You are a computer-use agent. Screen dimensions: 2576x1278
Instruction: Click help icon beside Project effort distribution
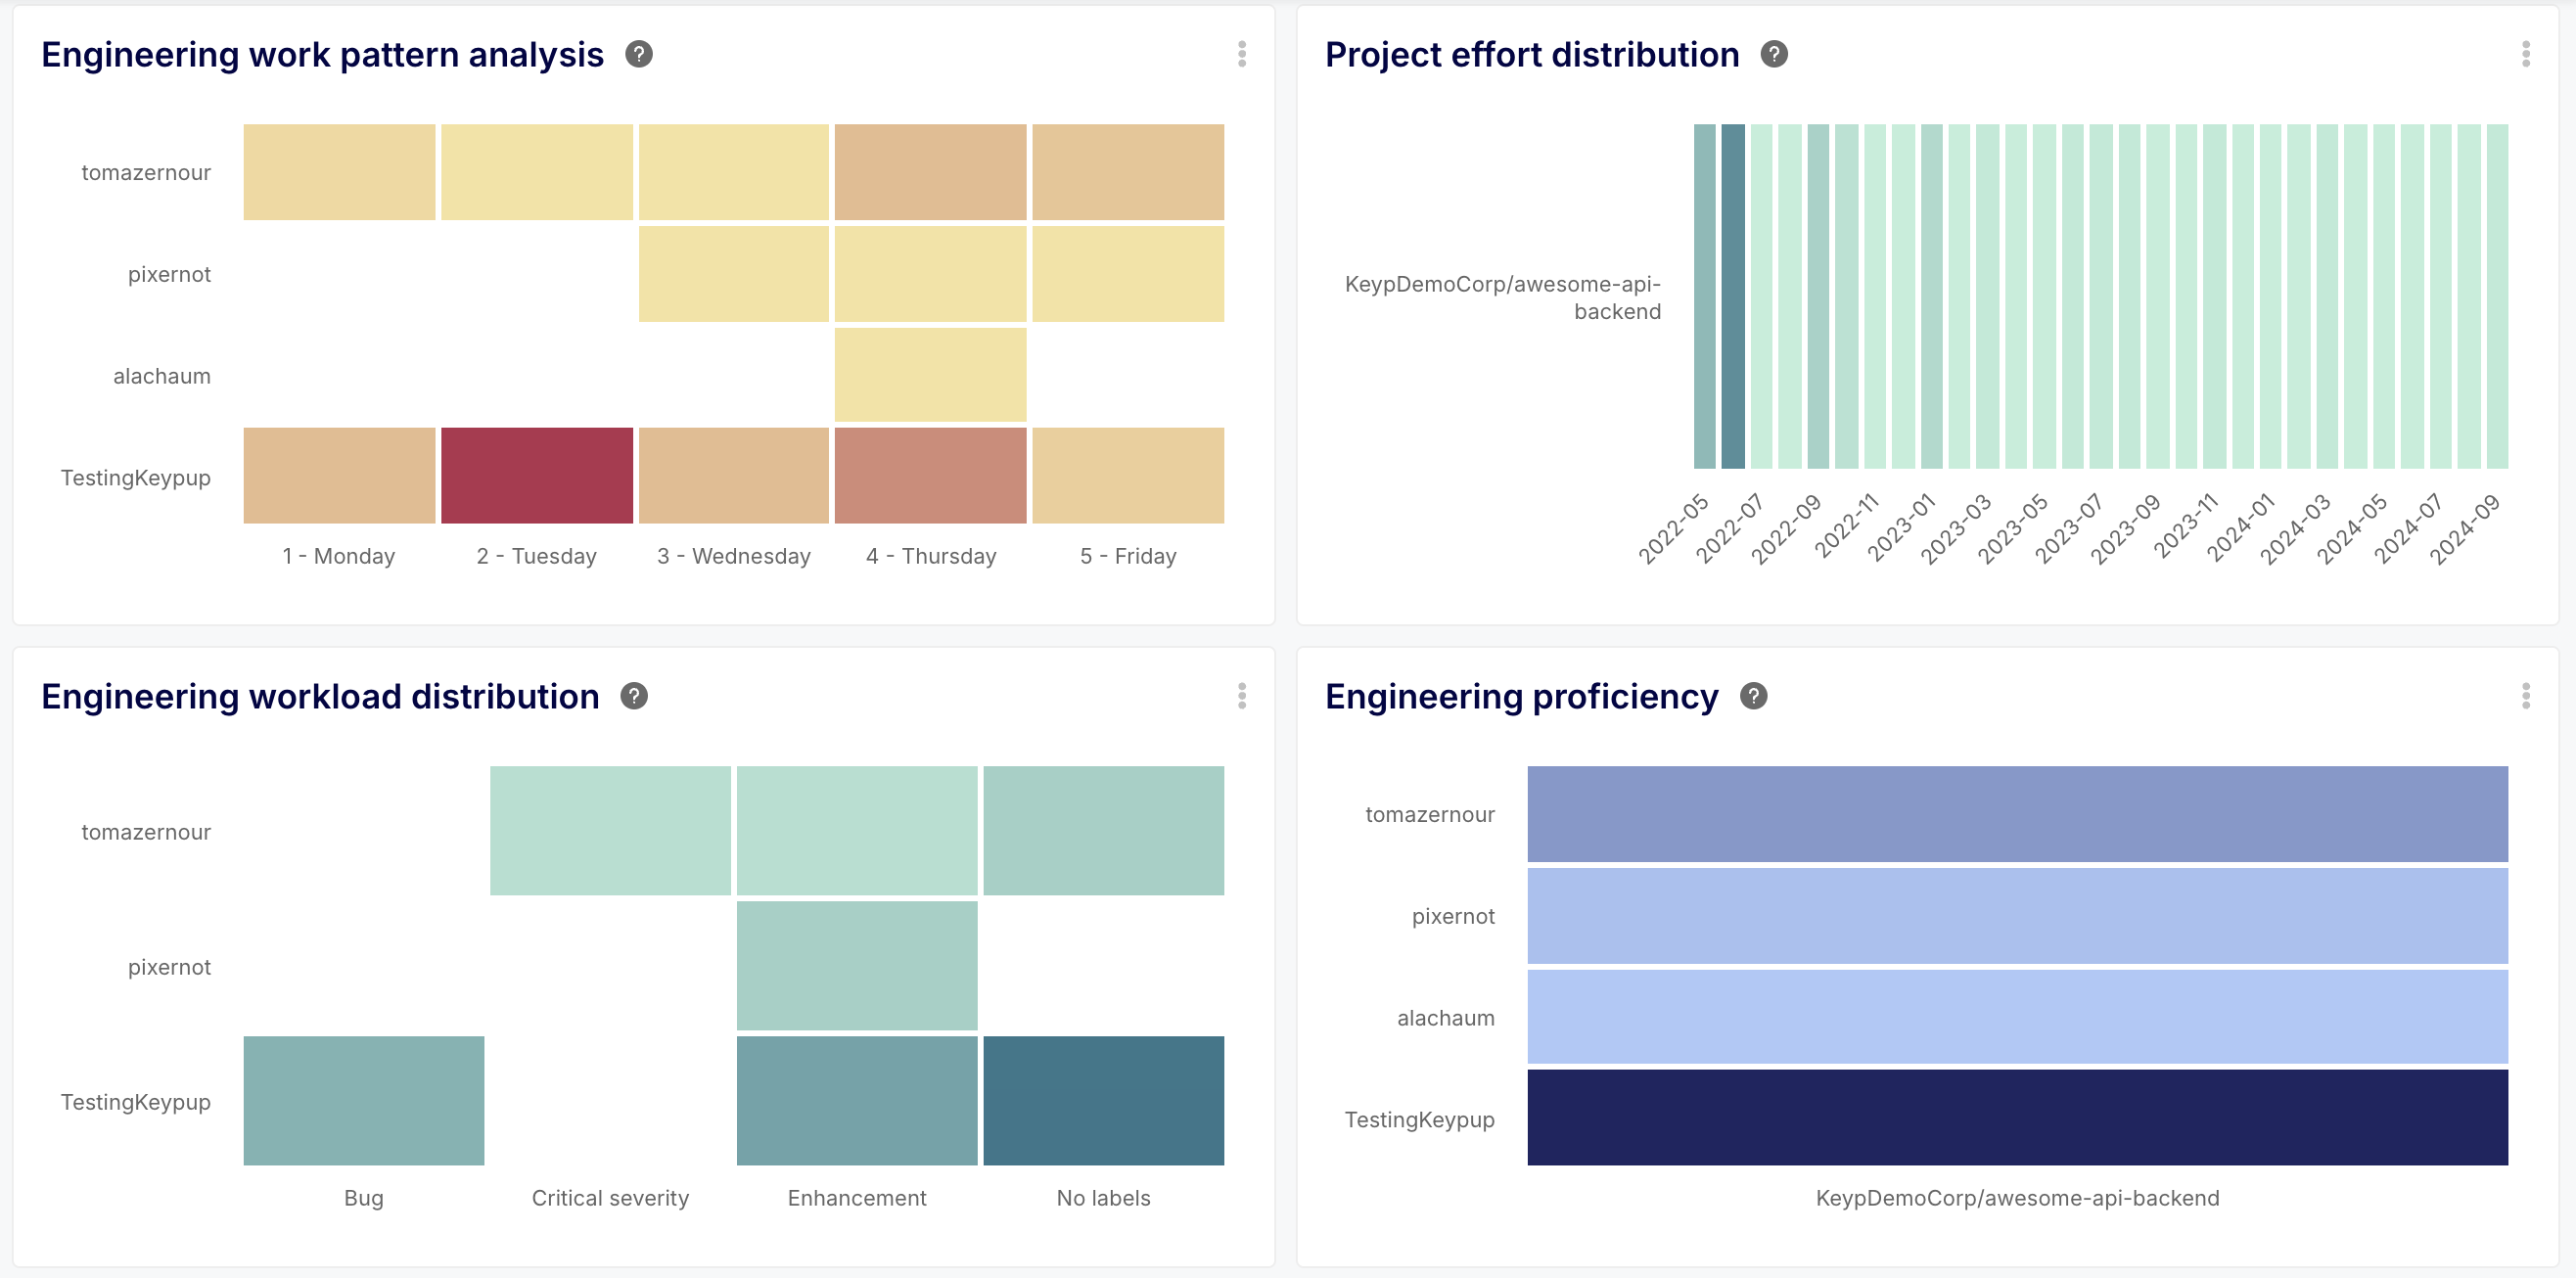tap(1774, 54)
